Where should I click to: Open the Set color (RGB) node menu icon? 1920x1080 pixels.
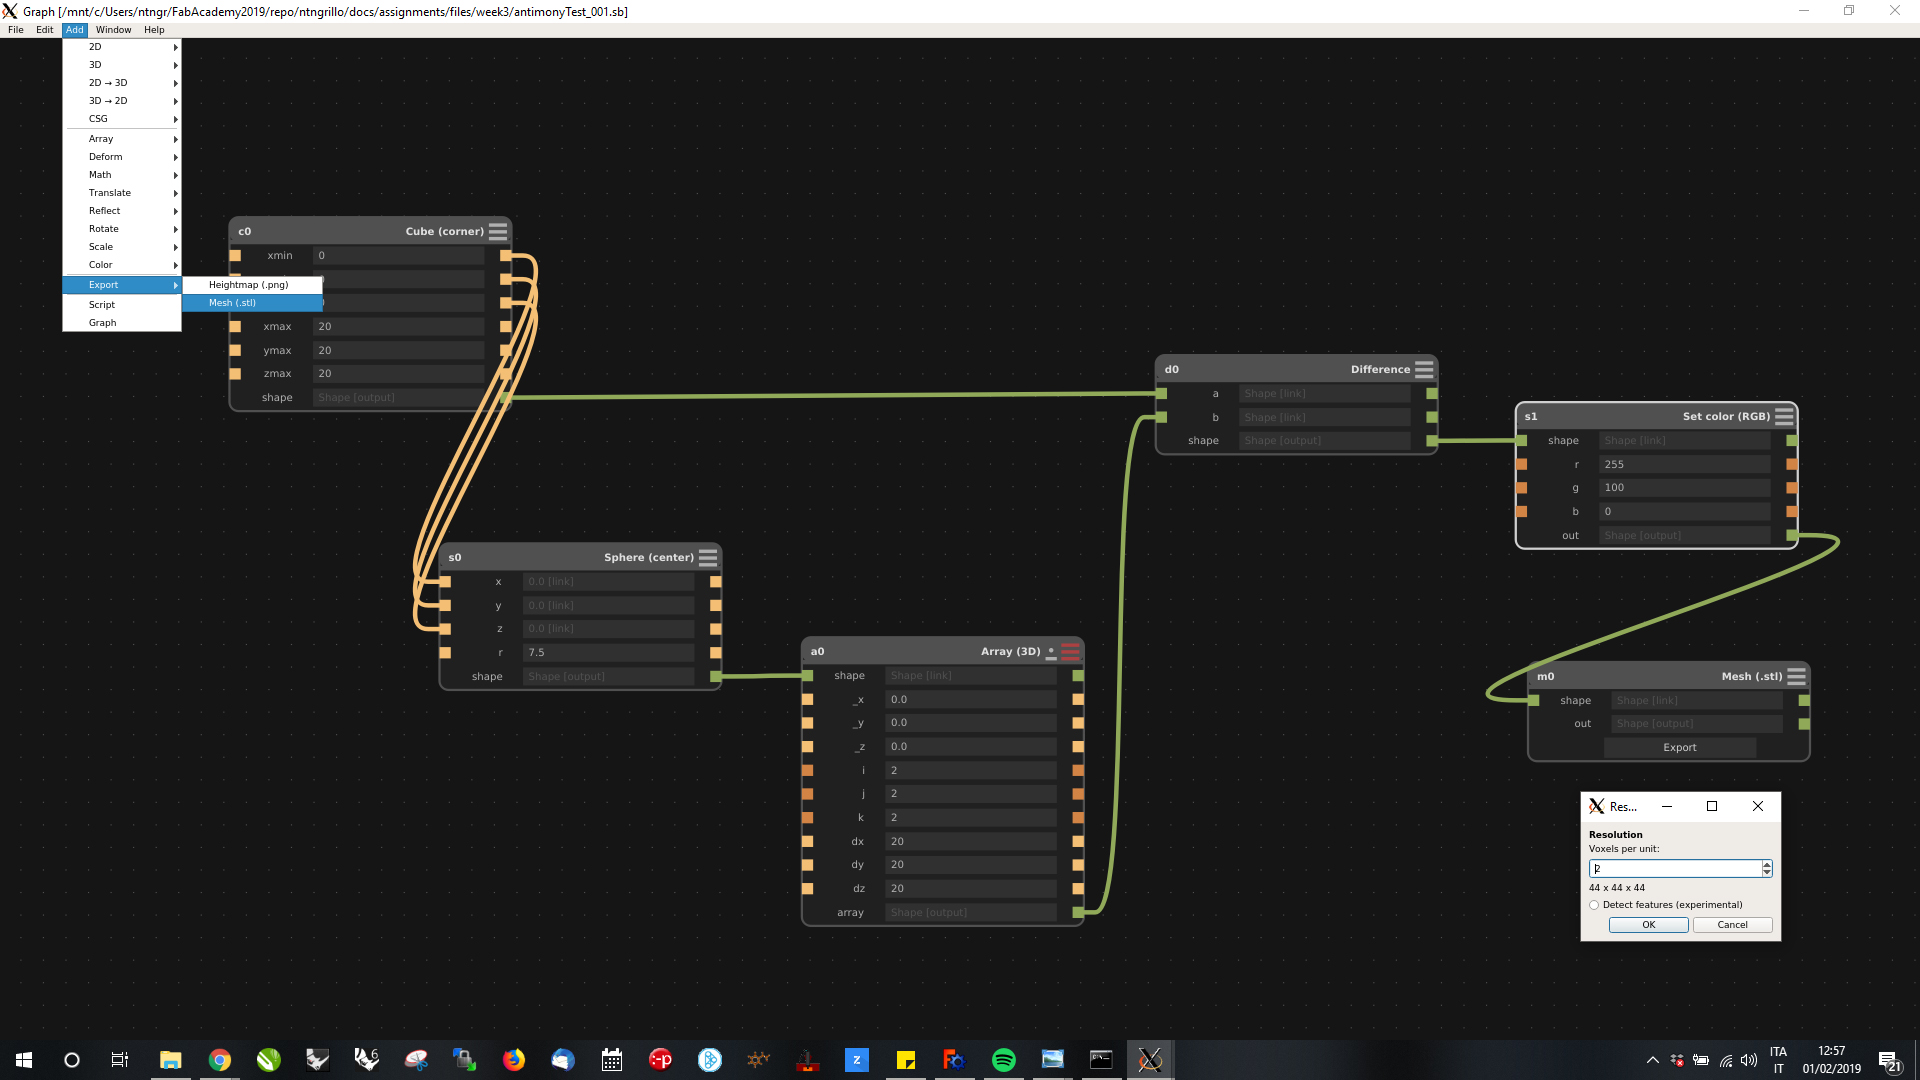point(1784,416)
